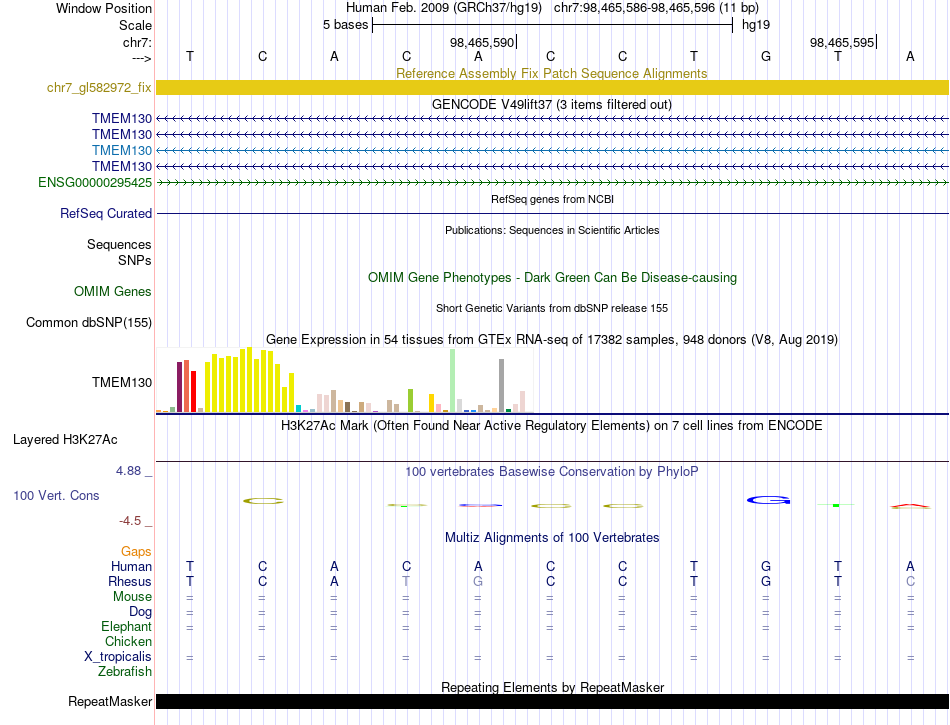Click the ENSG00000295425 gene label
950x725 pixels.
pyautogui.click(x=95, y=182)
